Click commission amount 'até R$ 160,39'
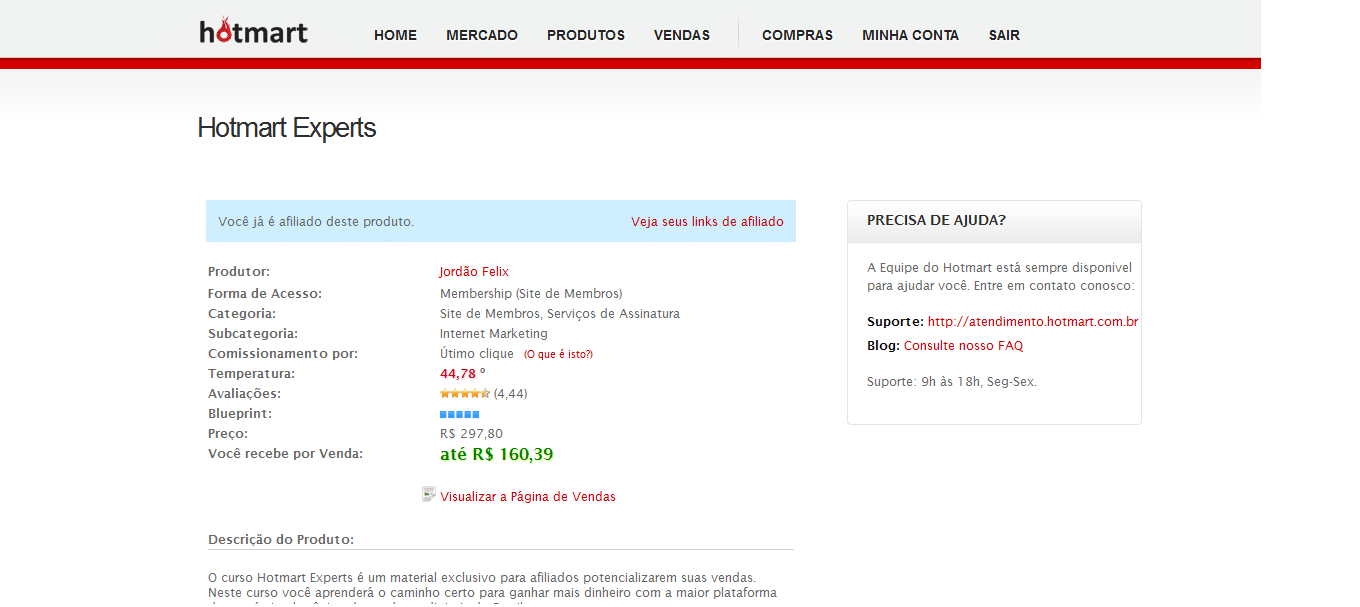Viewport: 1360px width, 607px height. click(497, 455)
